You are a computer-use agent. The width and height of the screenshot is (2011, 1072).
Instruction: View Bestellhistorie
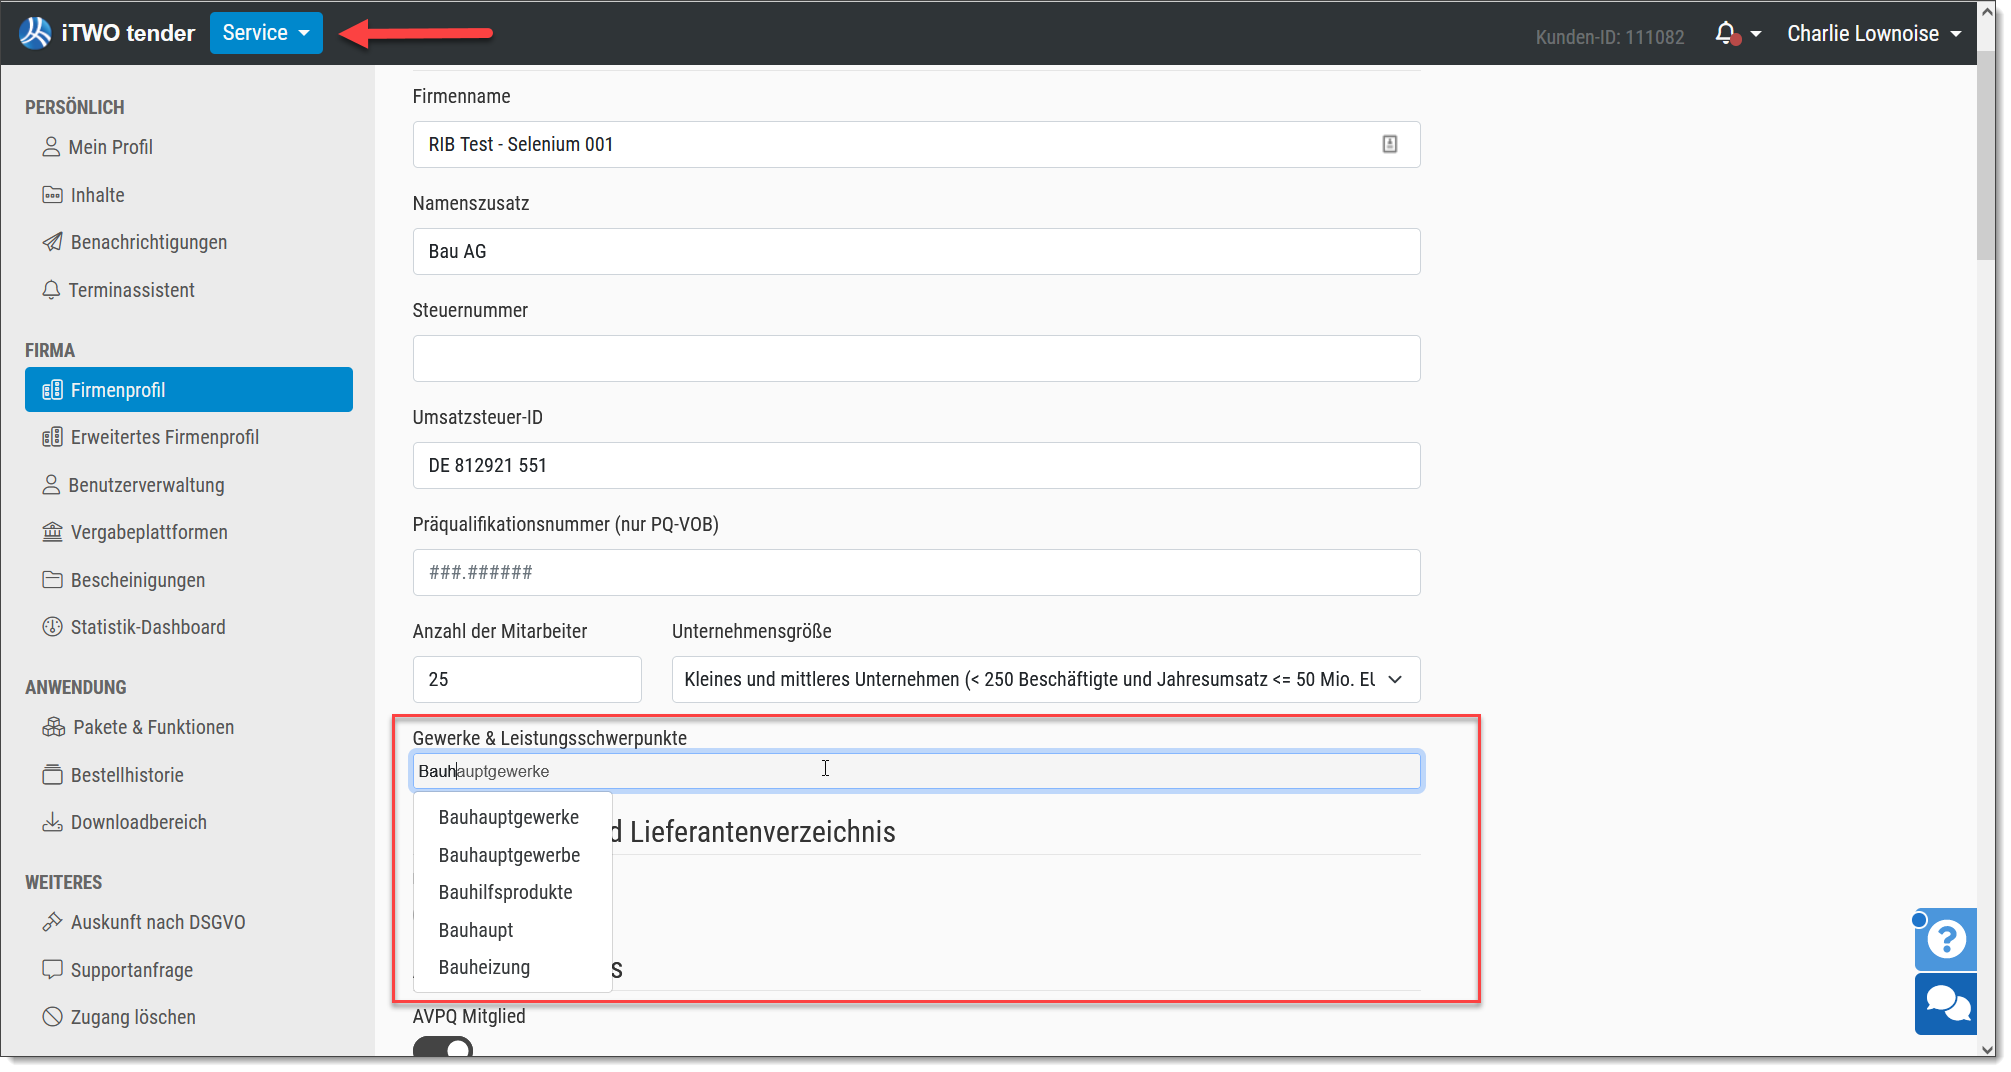click(112, 775)
